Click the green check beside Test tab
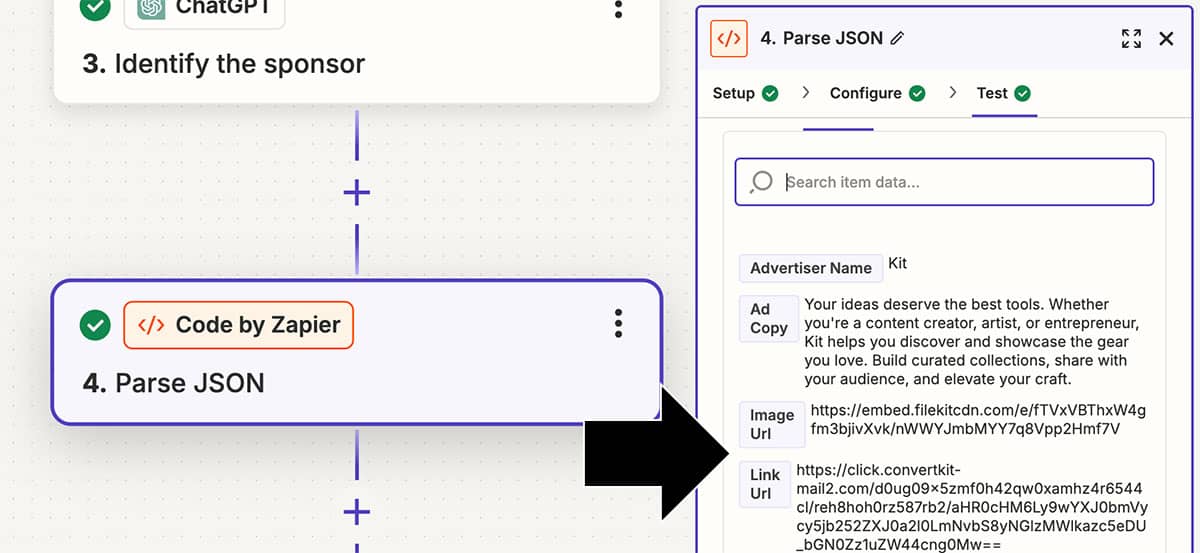This screenshot has height=553, width=1200. [x=1022, y=93]
